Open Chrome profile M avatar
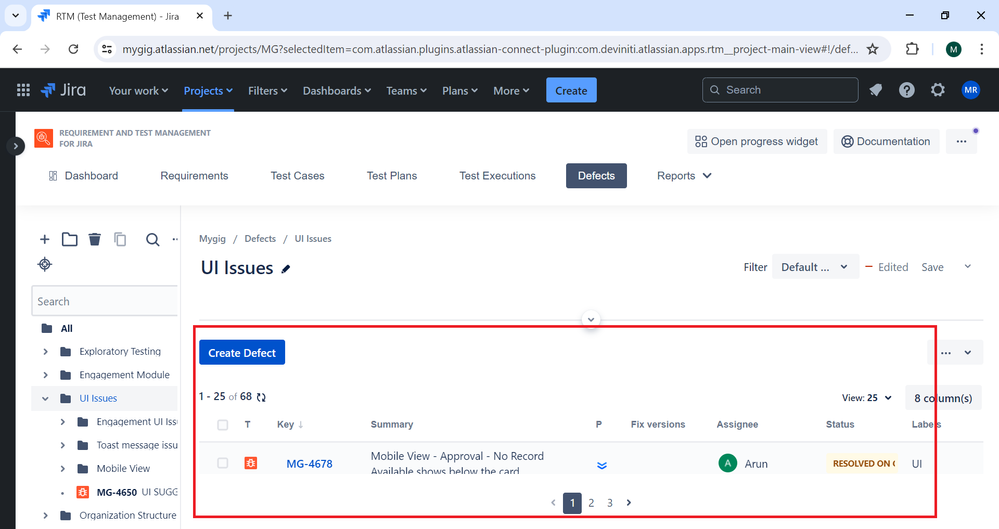 953,49
